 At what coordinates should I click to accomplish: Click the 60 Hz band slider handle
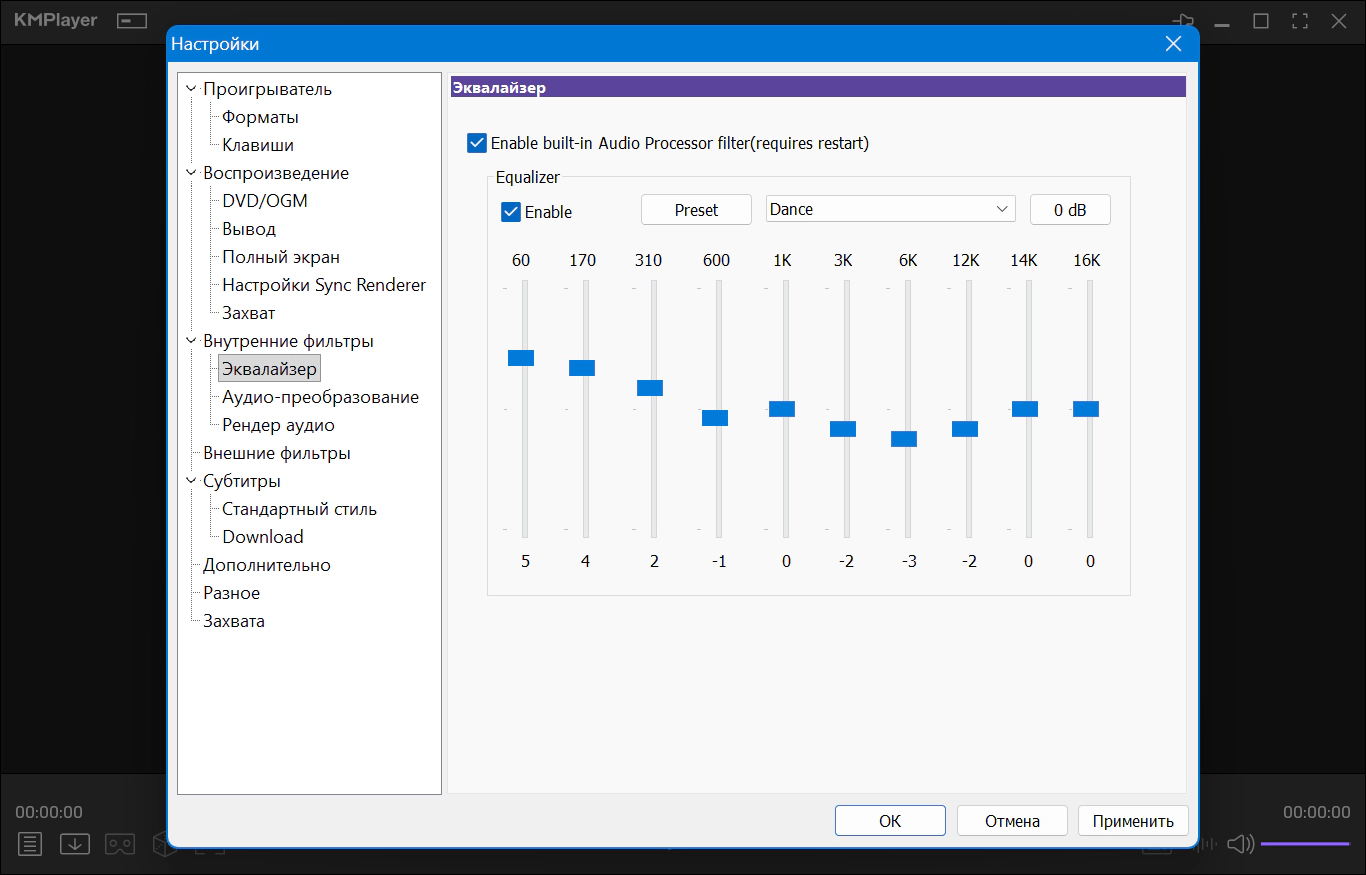pos(521,358)
